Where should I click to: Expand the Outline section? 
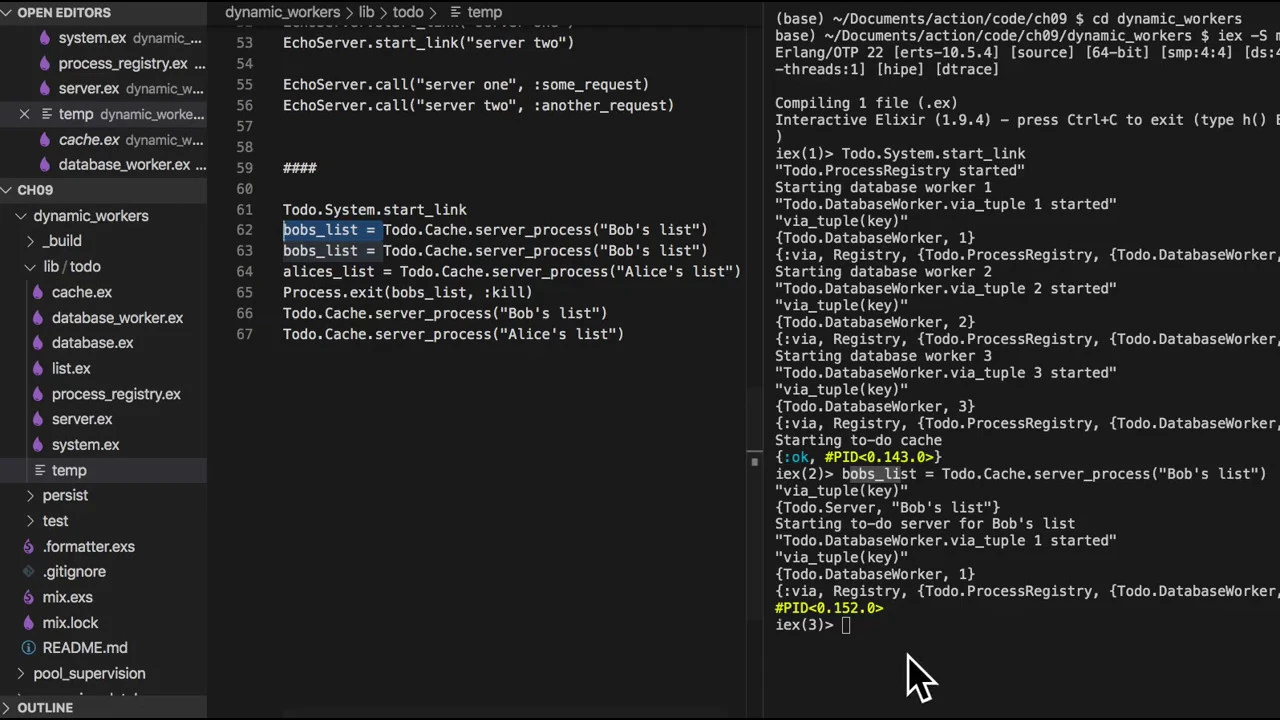7,708
